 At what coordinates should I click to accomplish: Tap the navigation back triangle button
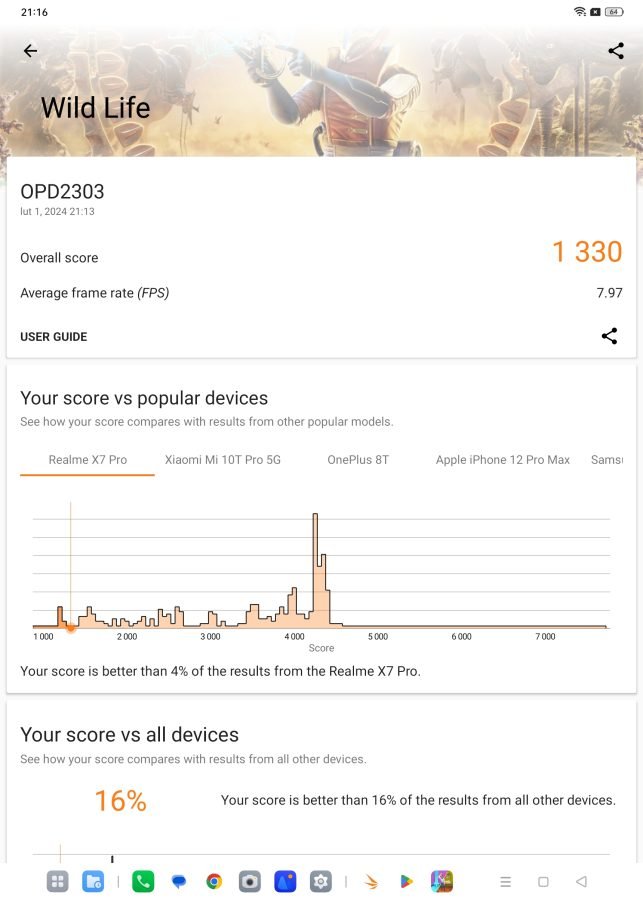coord(581,881)
